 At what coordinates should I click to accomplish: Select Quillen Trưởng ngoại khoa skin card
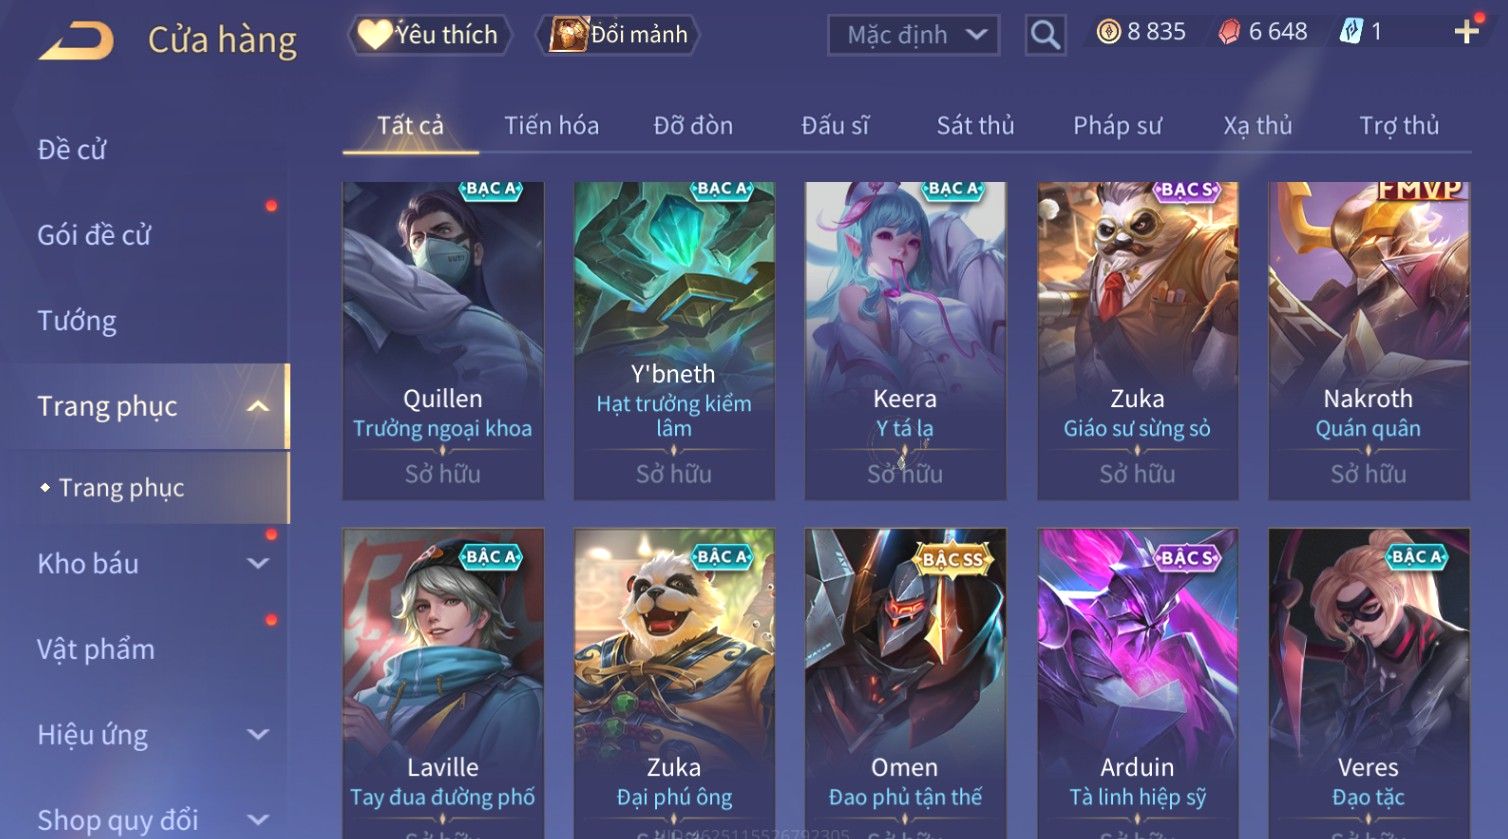443,341
